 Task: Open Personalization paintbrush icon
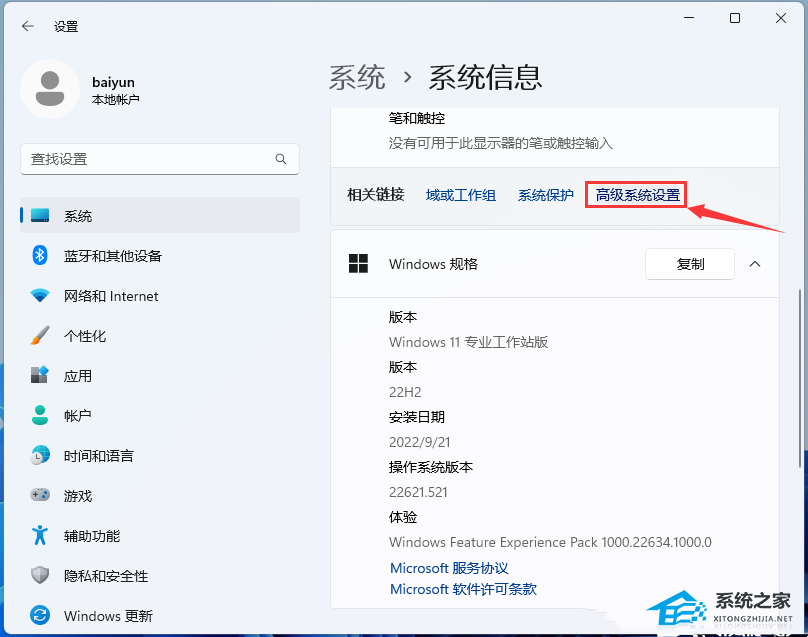[x=40, y=336]
